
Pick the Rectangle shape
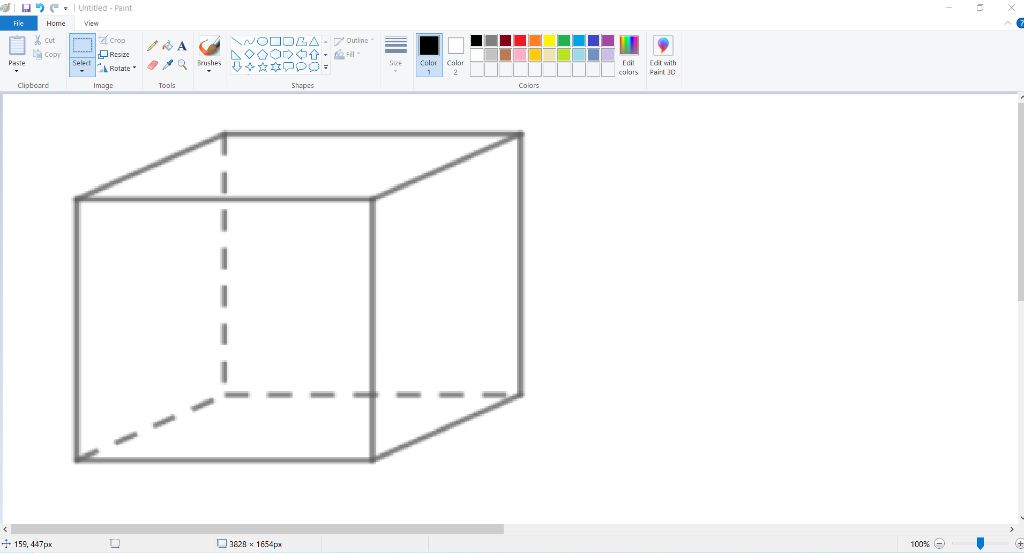pyautogui.click(x=275, y=41)
